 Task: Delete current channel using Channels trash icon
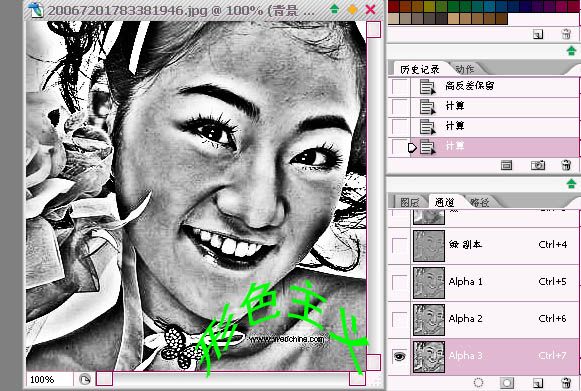(x=566, y=382)
